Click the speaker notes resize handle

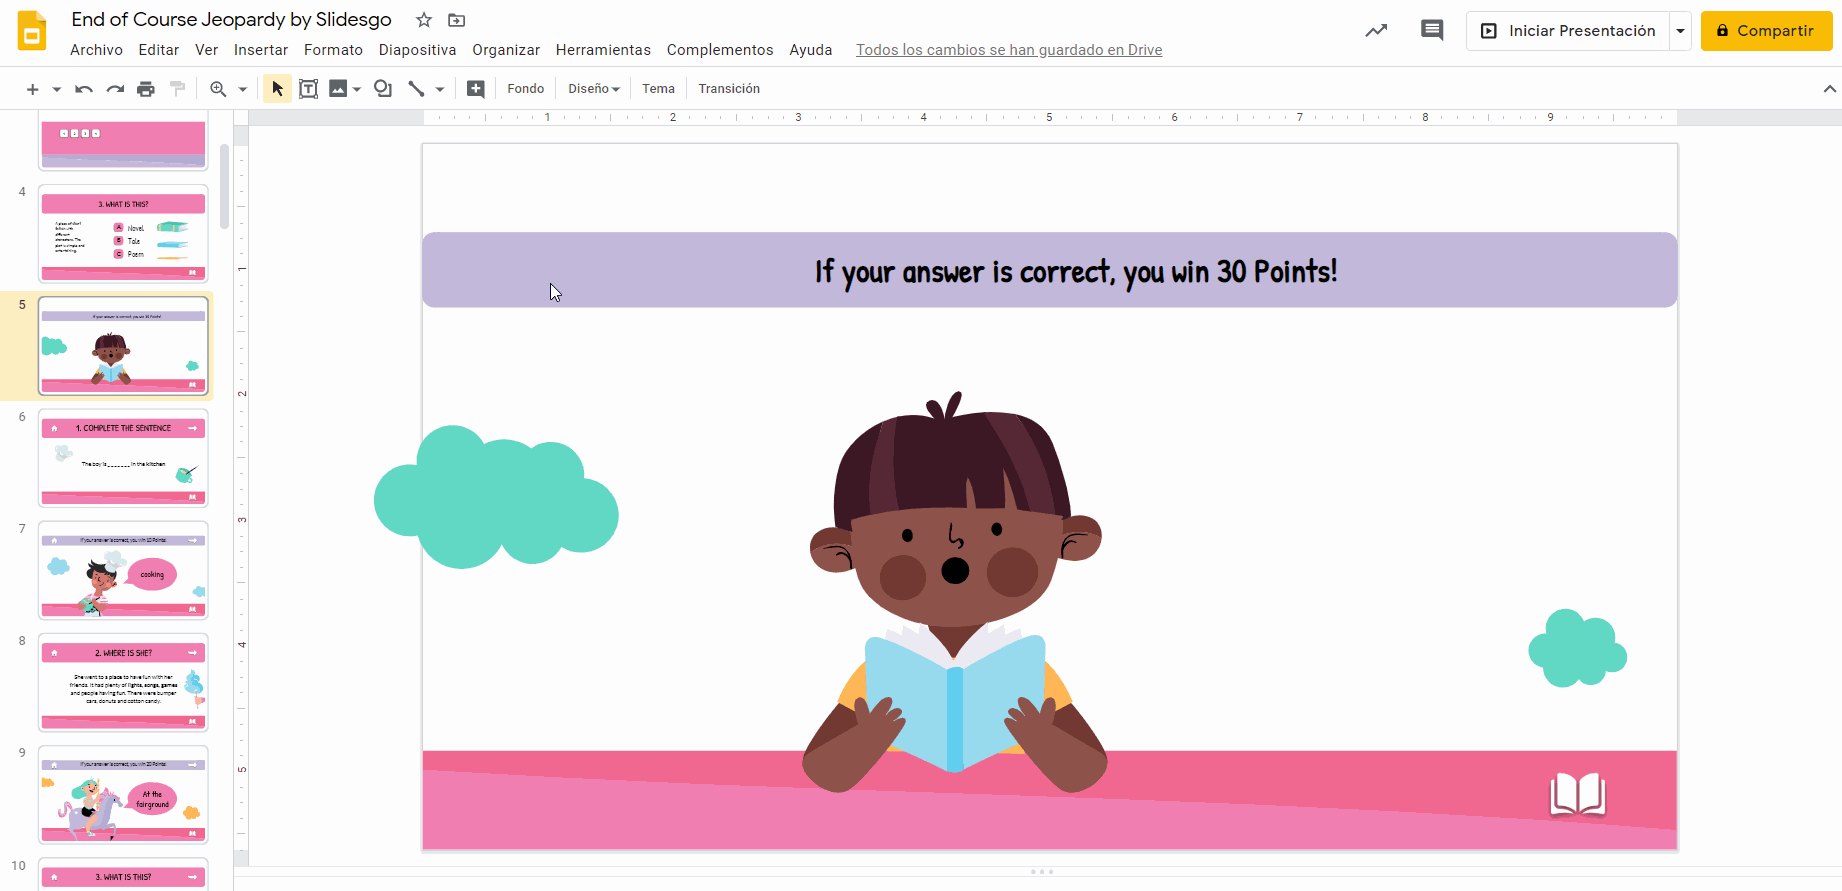pyautogui.click(x=1042, y=871)
